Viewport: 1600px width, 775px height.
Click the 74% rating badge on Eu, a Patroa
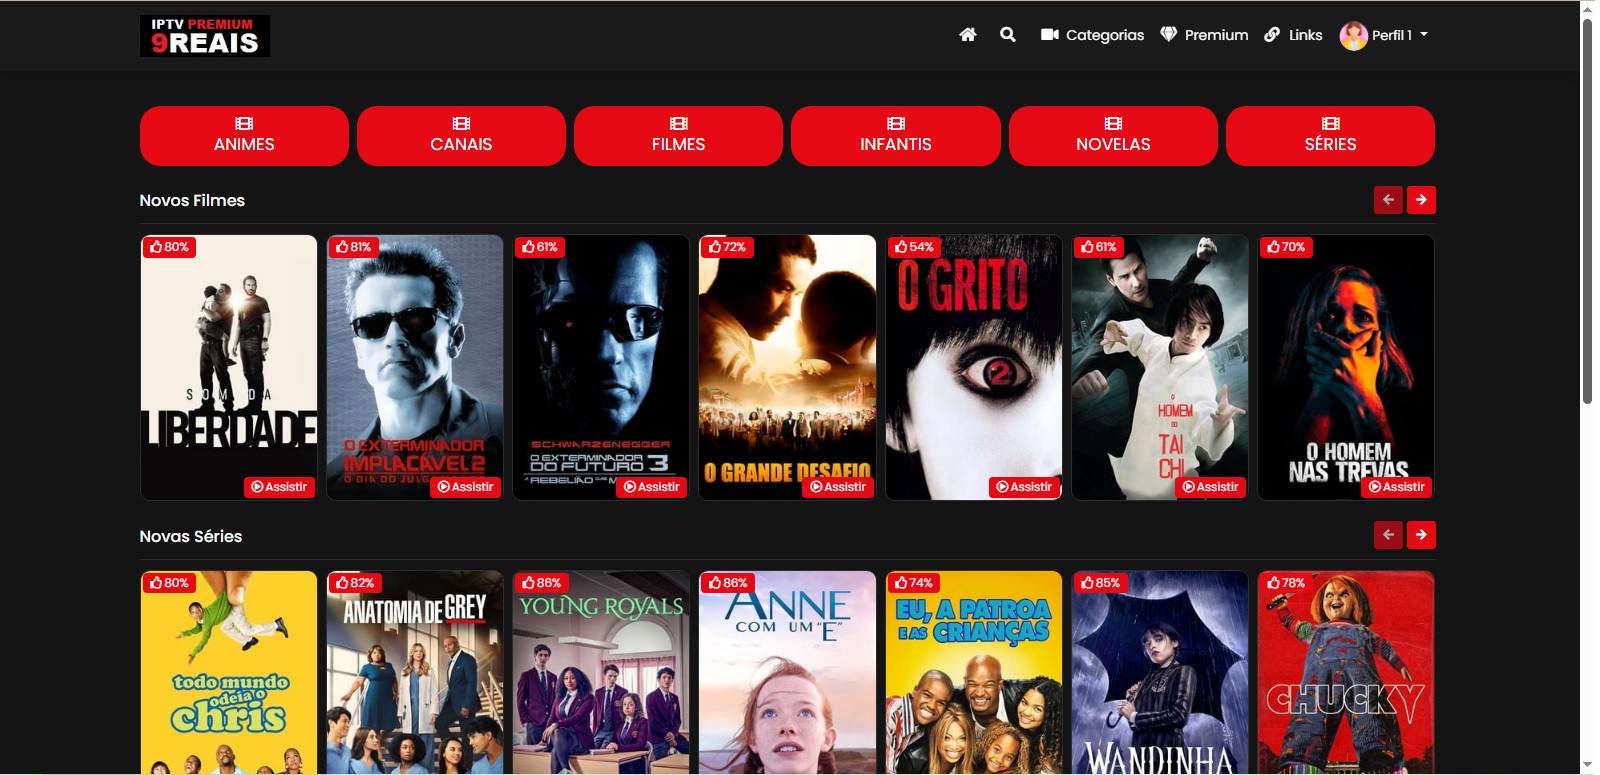[x=914, y=583]
